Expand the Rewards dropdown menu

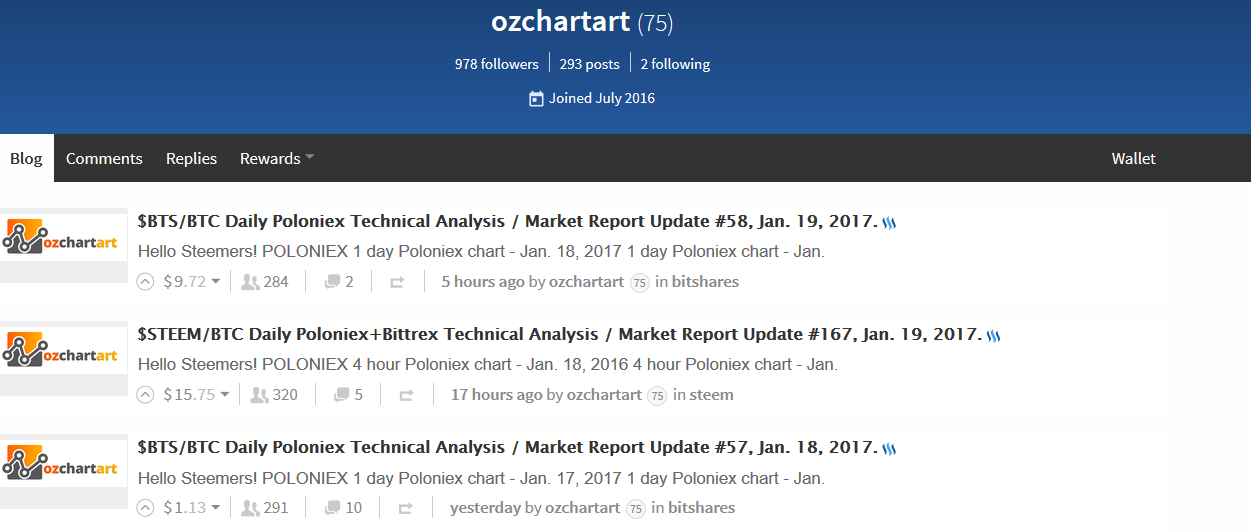tap(277, 159)
